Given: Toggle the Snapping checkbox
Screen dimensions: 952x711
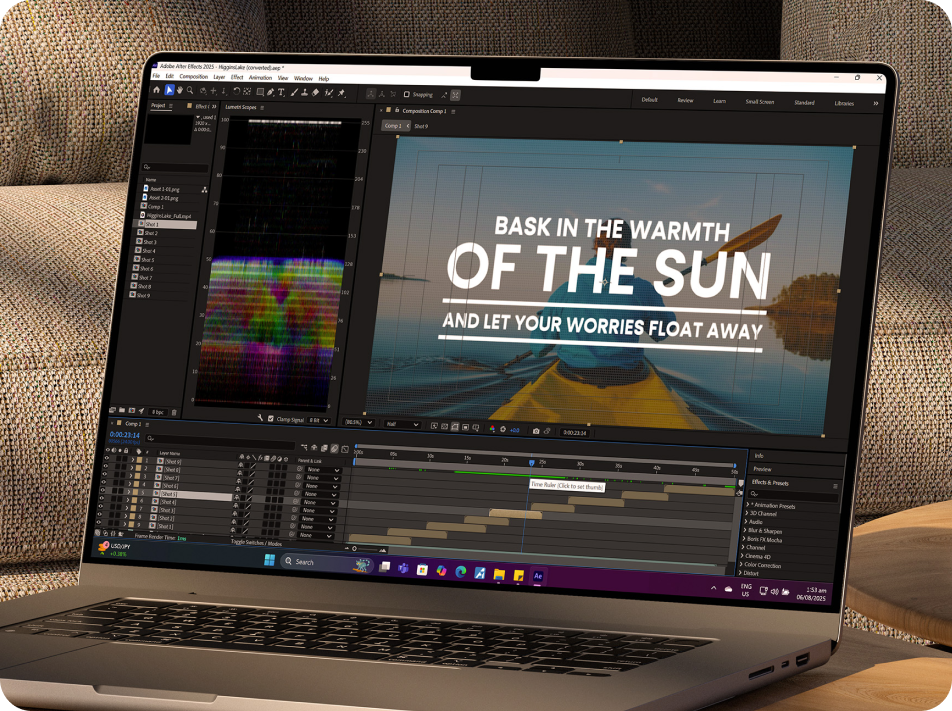Looking at the screenshot, I should [407, 94].
